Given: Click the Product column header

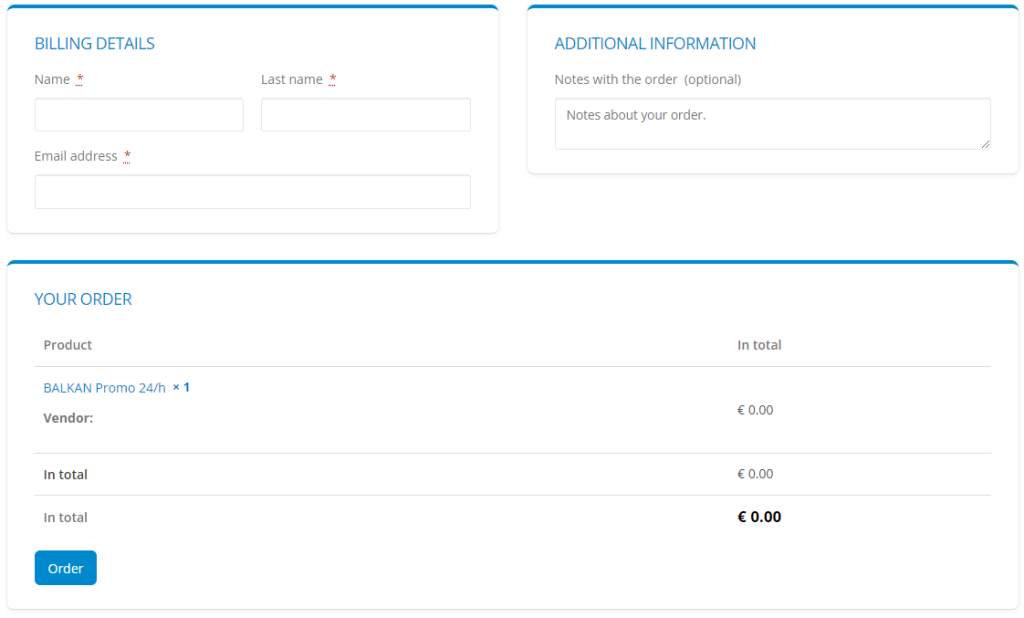Looking at the screenshot, I should (68, 345).
